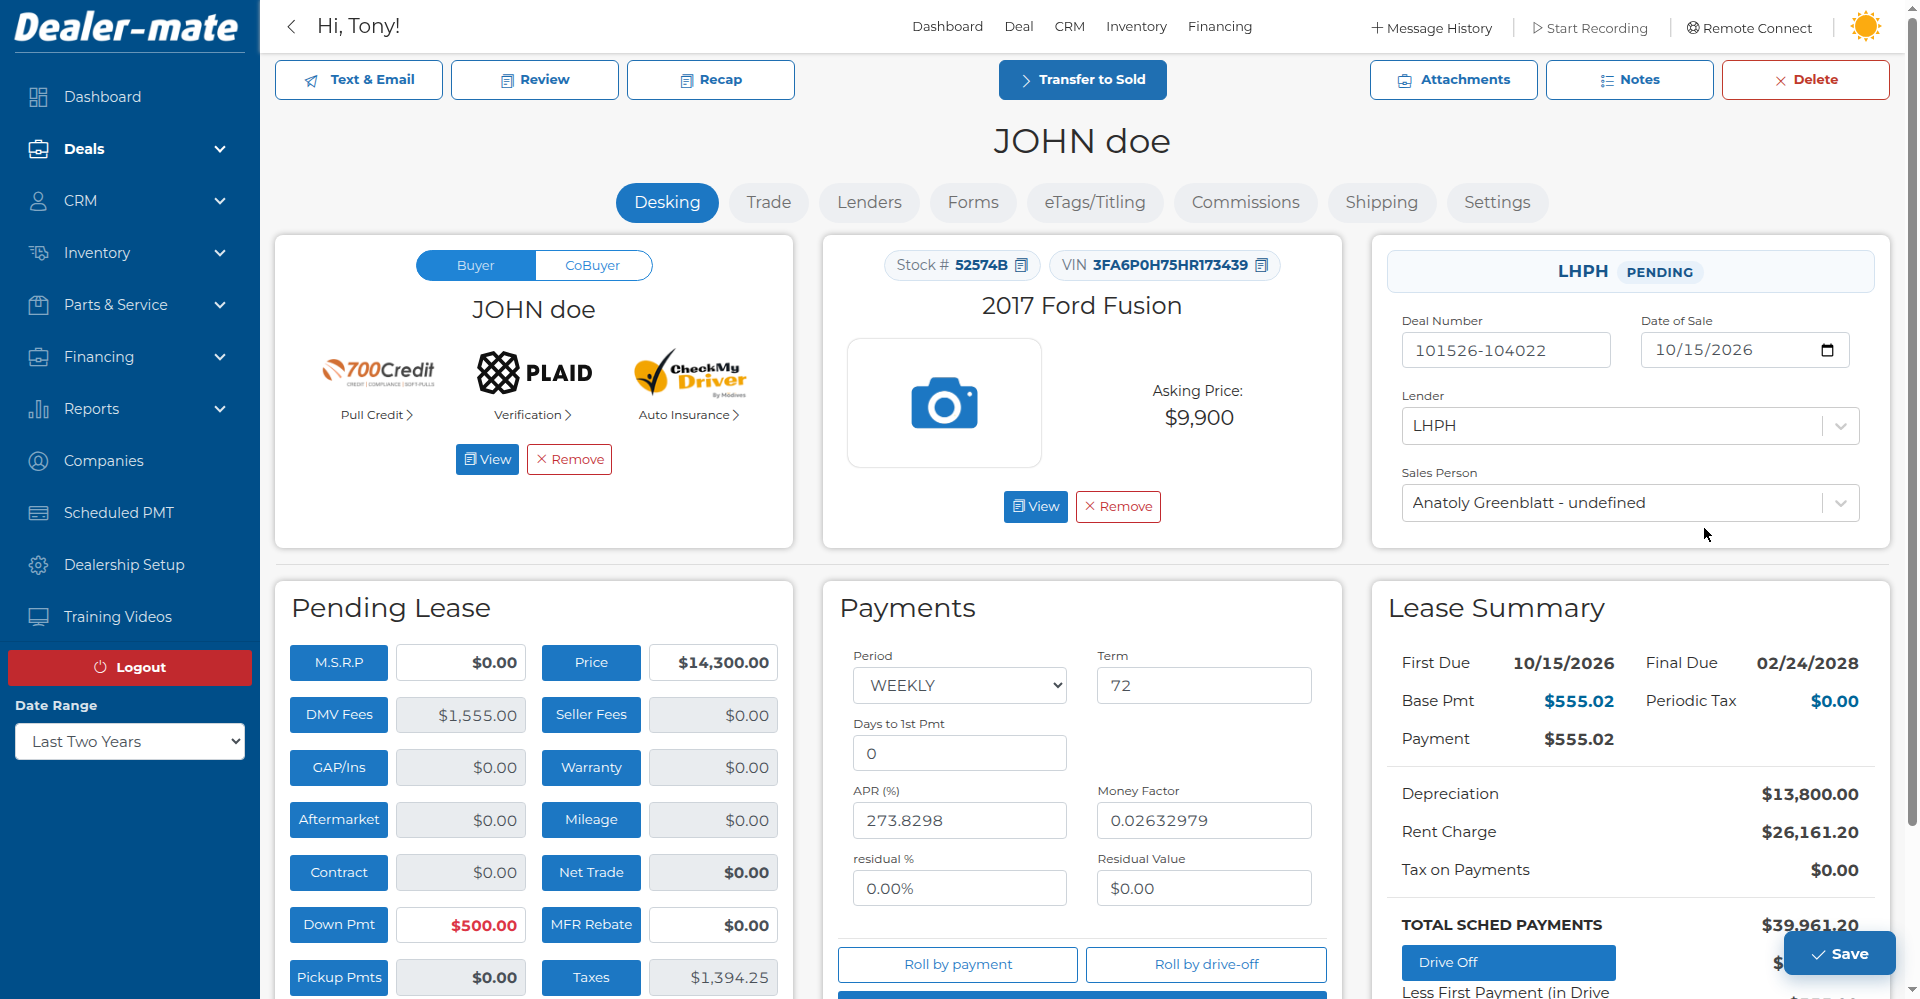This screenshot has width=1920, height=999.
Task: Copy stock number 52574B using copy icon
Action: click(x=1021, y=265)
